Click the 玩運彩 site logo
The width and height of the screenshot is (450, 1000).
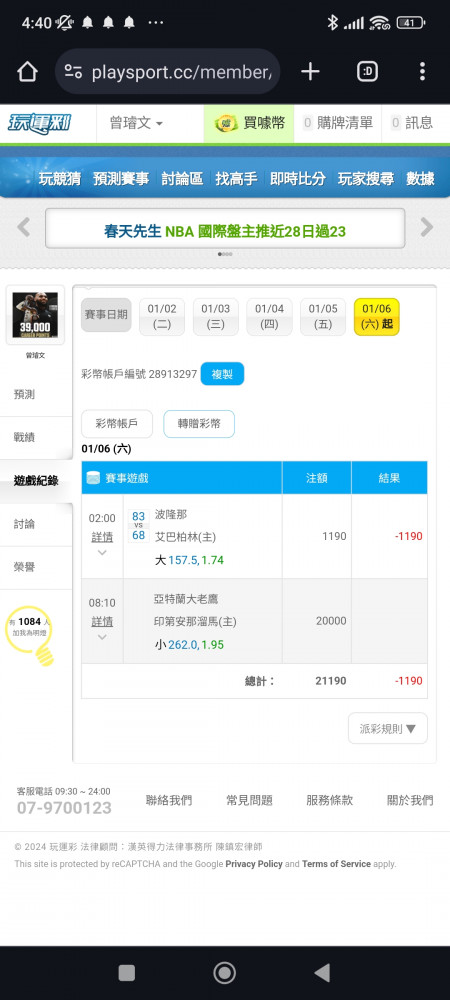(x=40, y=124)
